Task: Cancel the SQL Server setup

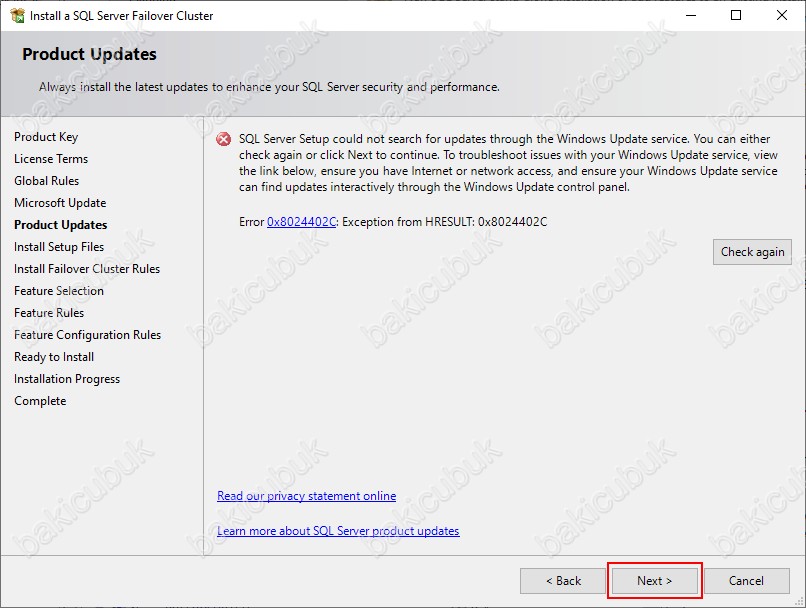Action: coord(746,581)
